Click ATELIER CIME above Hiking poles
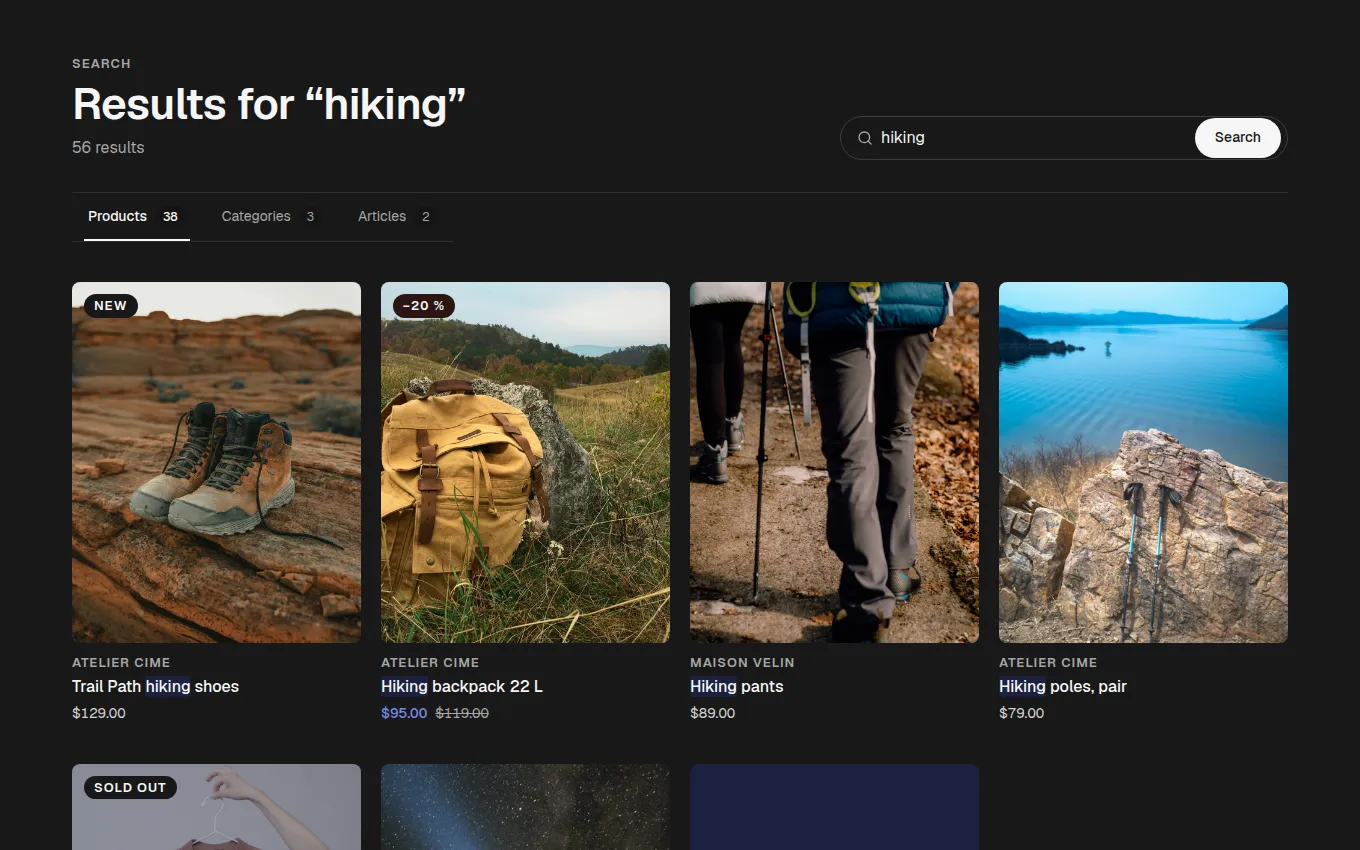This screenshot has width=1360, height=850. click(1048, 662)
